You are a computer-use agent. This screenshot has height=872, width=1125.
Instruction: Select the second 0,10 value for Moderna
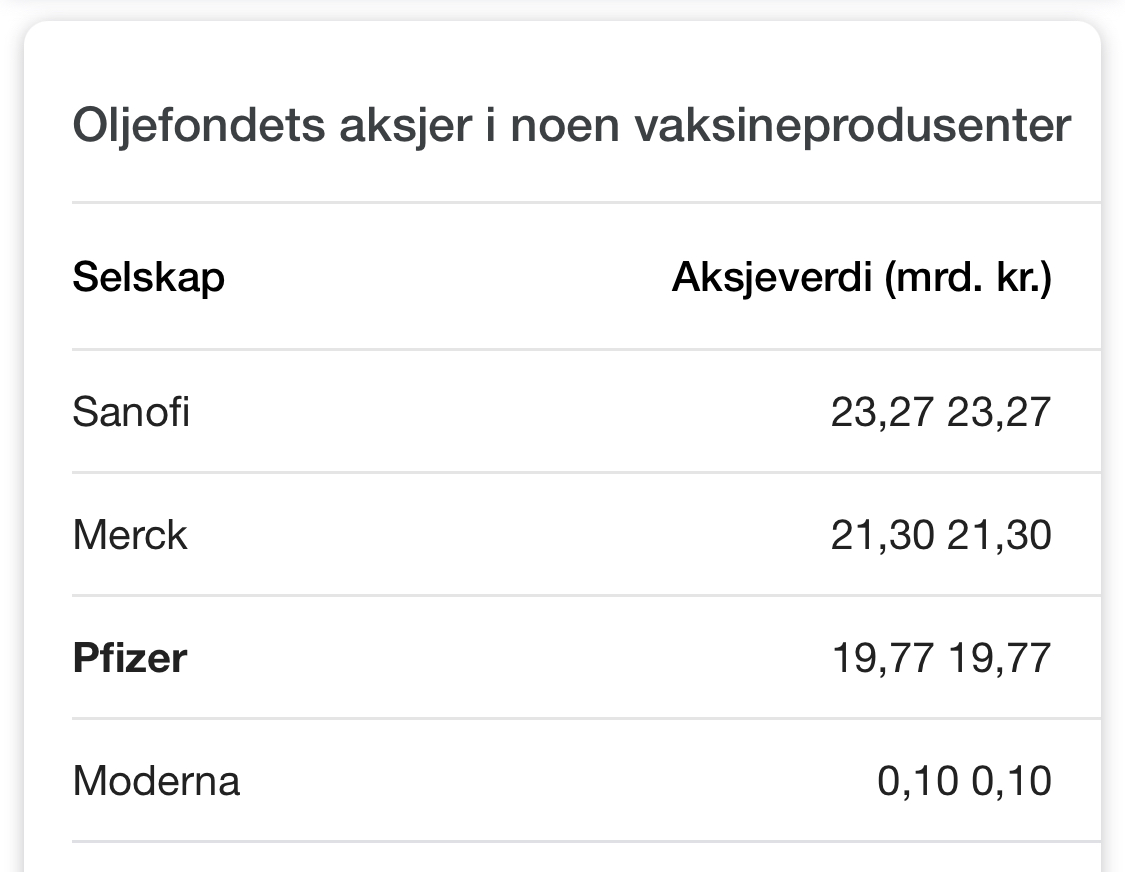(1011, 781)
